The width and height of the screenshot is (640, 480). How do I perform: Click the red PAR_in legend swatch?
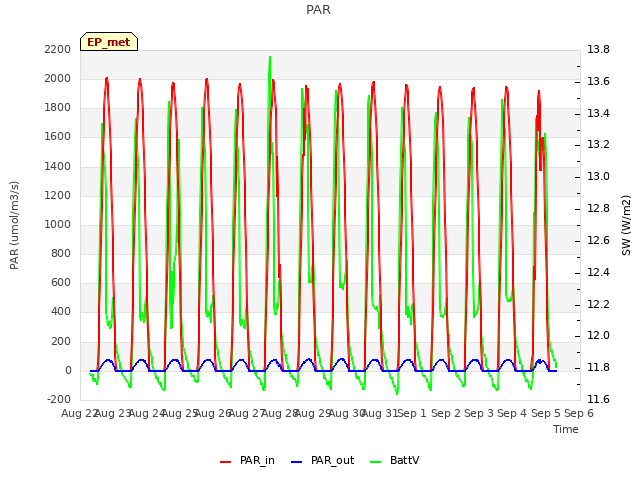point(225,462)
